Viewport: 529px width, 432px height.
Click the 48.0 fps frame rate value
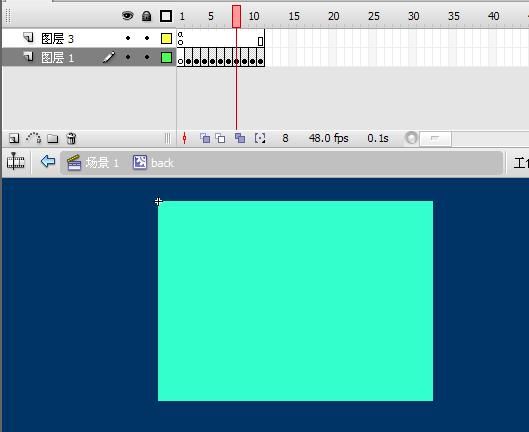(x=329, y=138)
